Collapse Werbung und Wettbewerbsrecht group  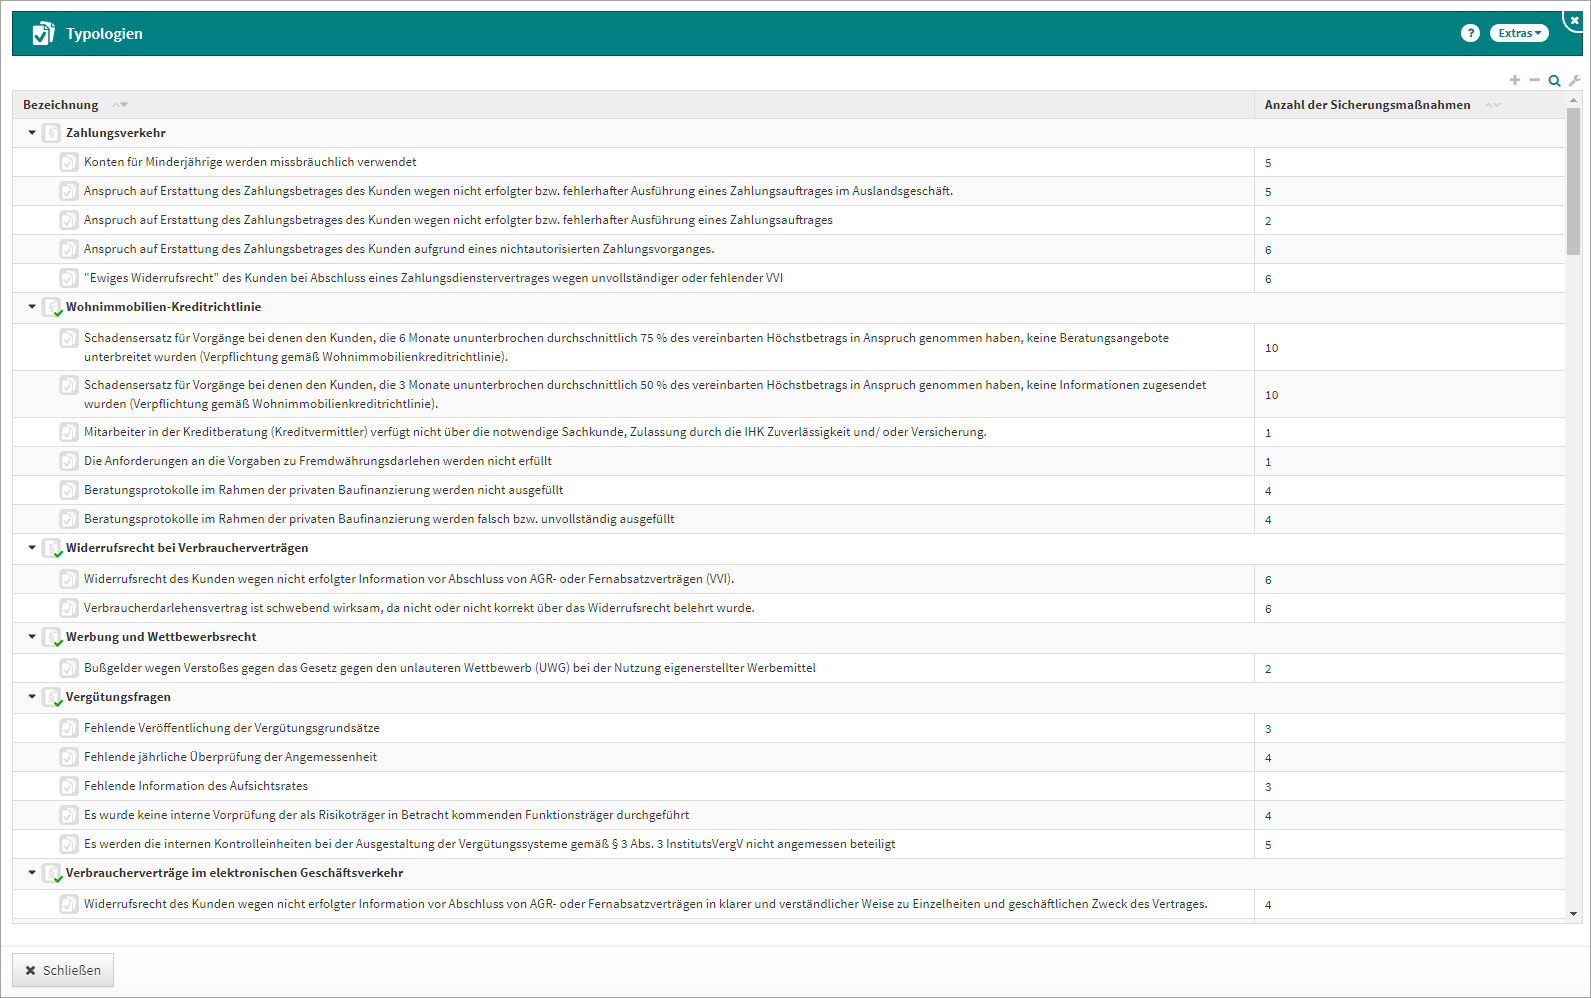(32, 637)
